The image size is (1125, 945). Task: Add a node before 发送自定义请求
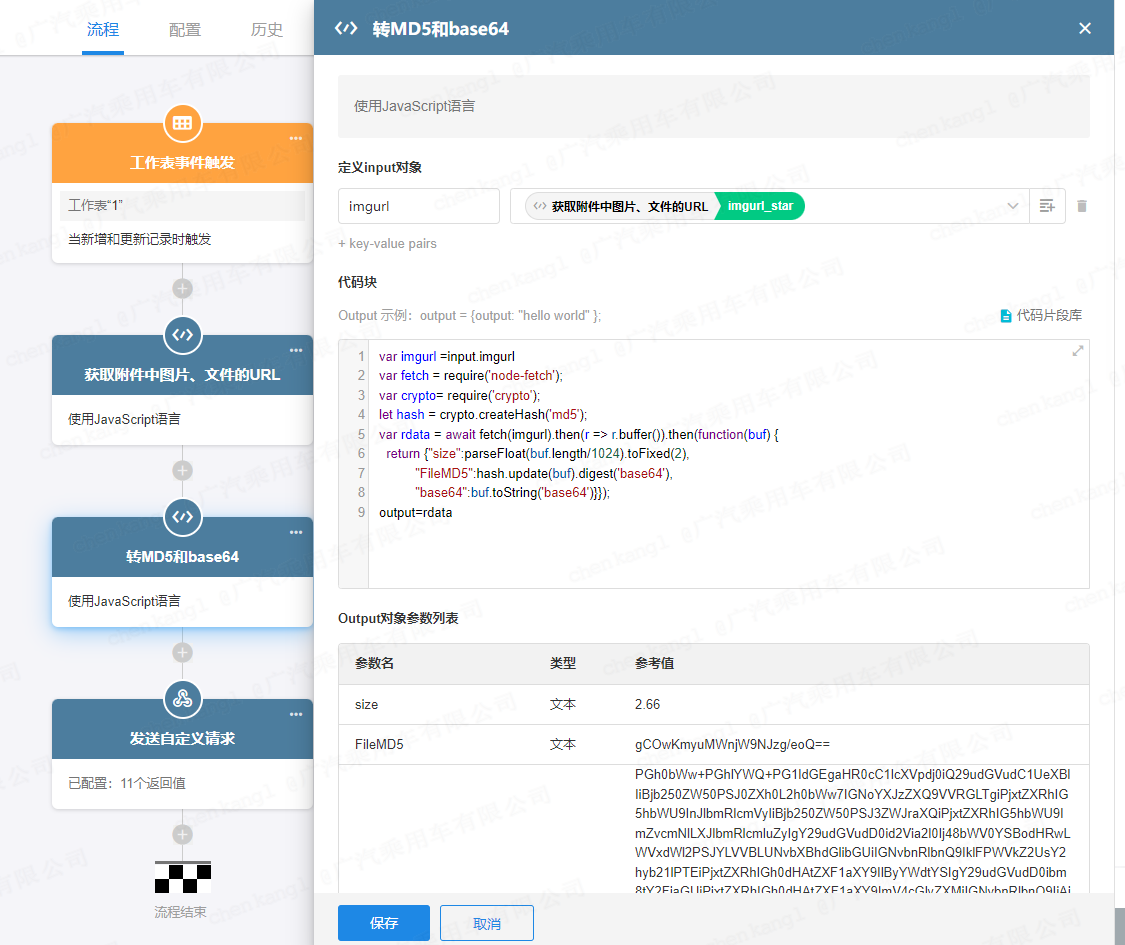[182, 652]
